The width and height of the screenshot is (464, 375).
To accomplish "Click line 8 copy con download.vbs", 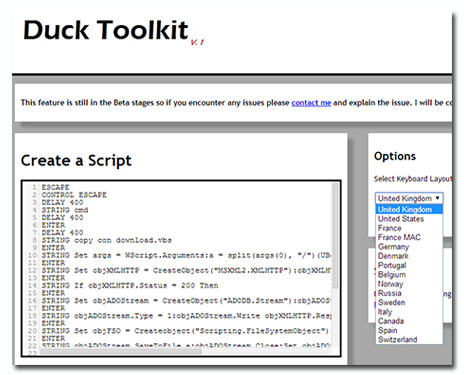I will click(x=106, y=240).
